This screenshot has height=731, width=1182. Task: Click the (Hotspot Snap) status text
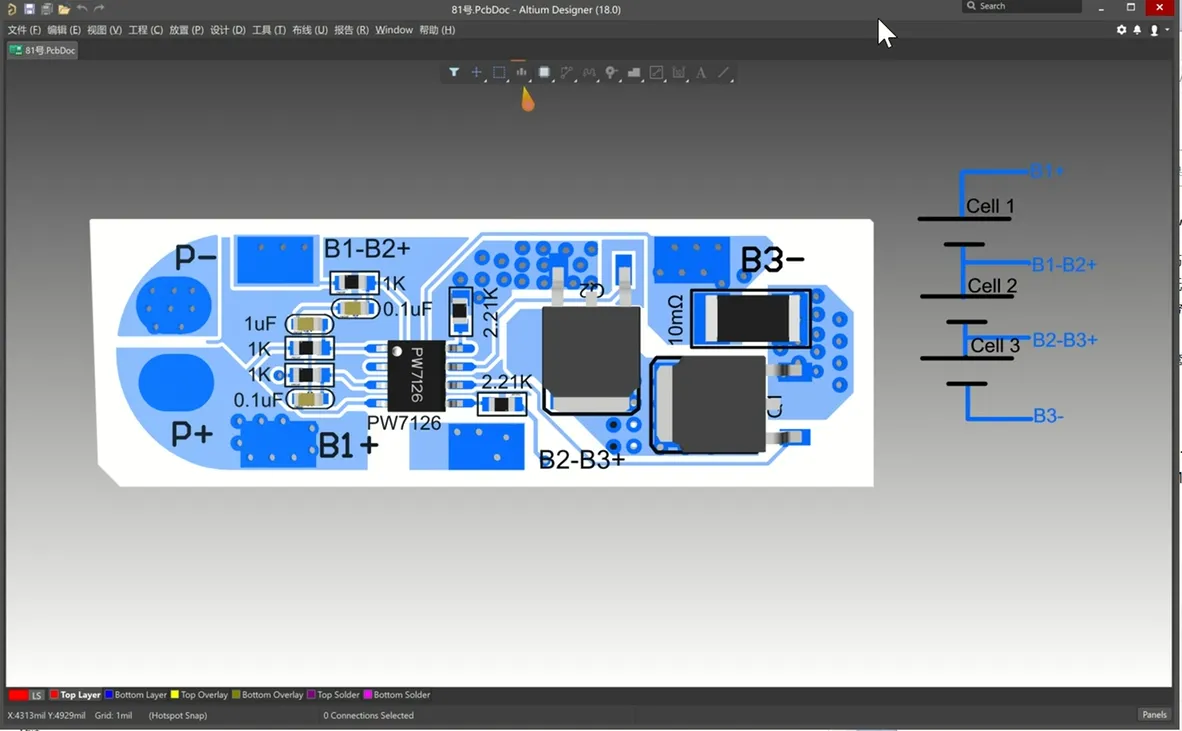[x=178, y=715]
